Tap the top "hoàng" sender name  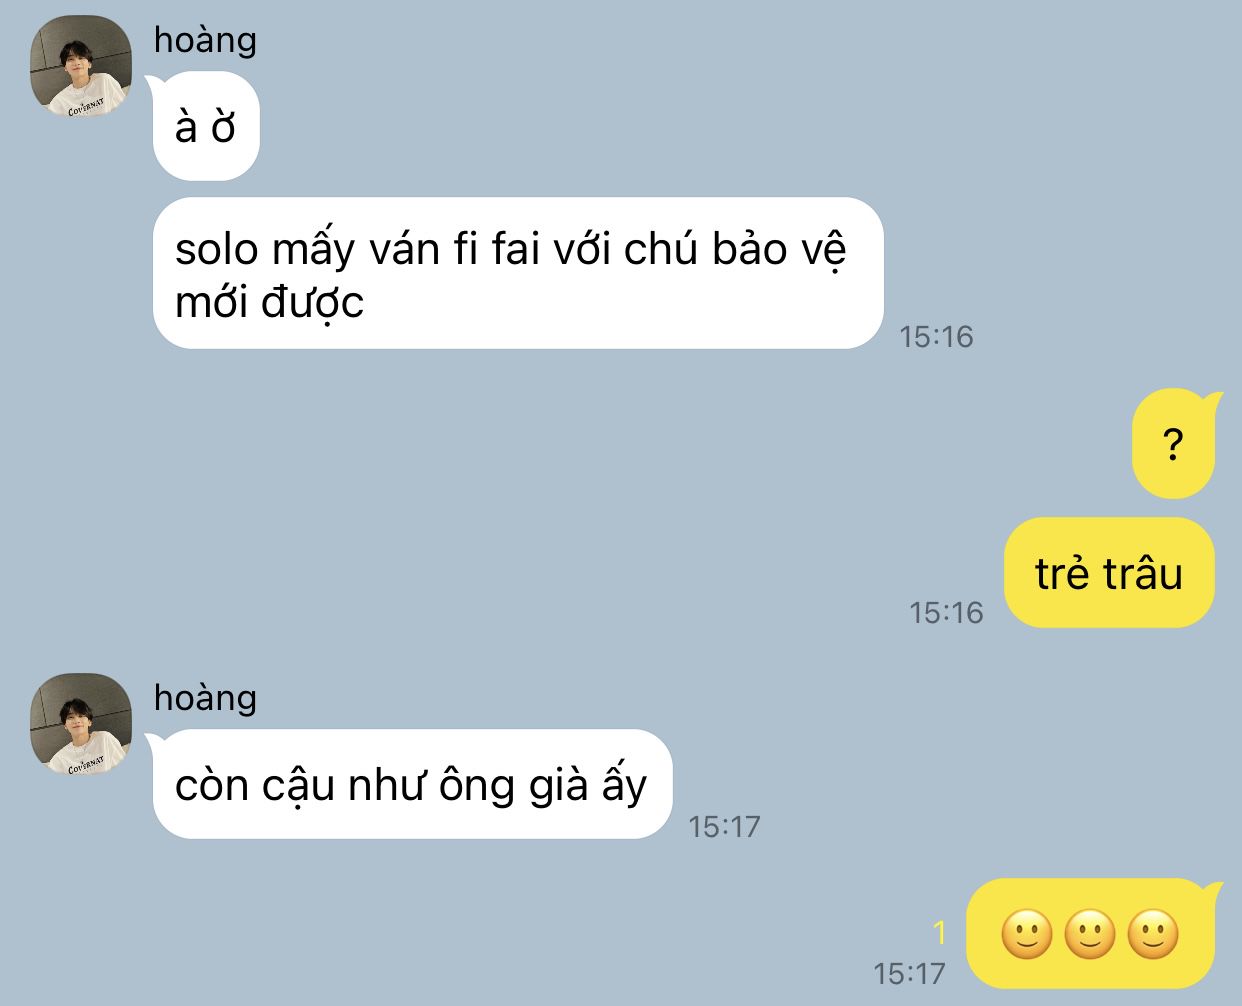tap(205, 40)
